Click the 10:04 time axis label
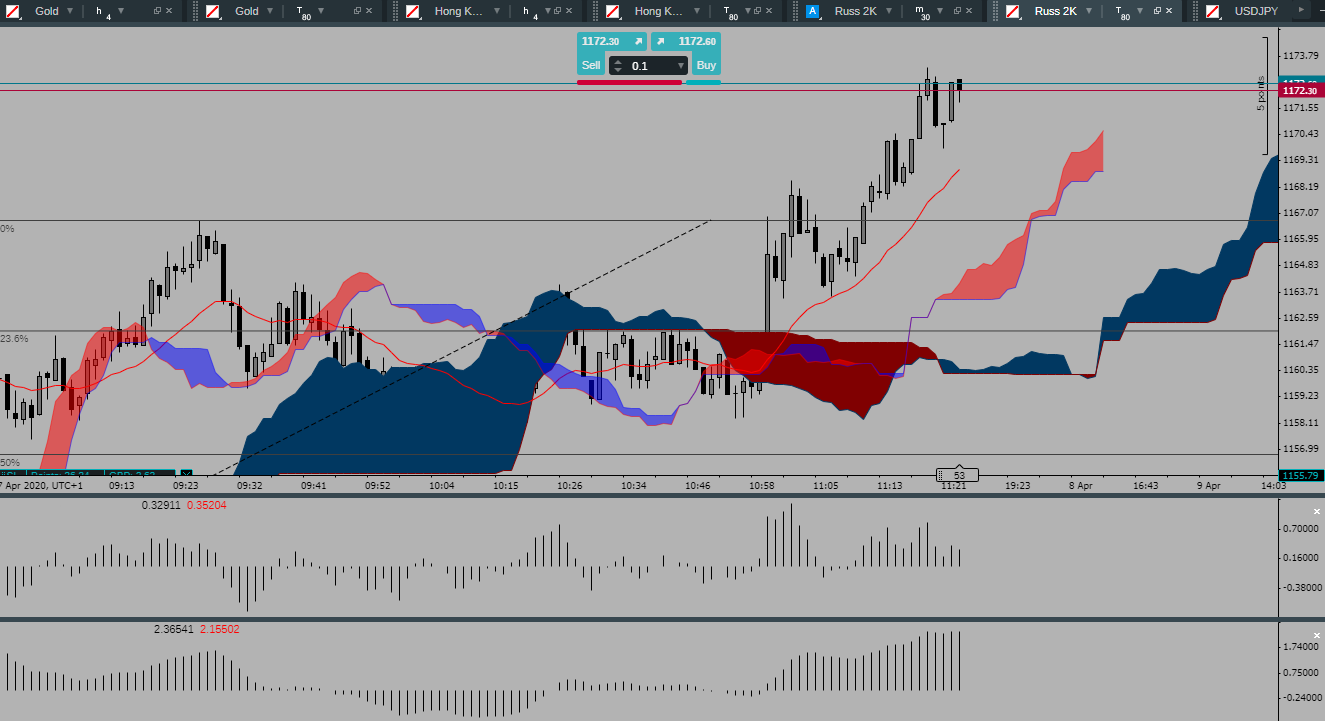This screenshot has height=721, width=1325. tap(441, 485)
